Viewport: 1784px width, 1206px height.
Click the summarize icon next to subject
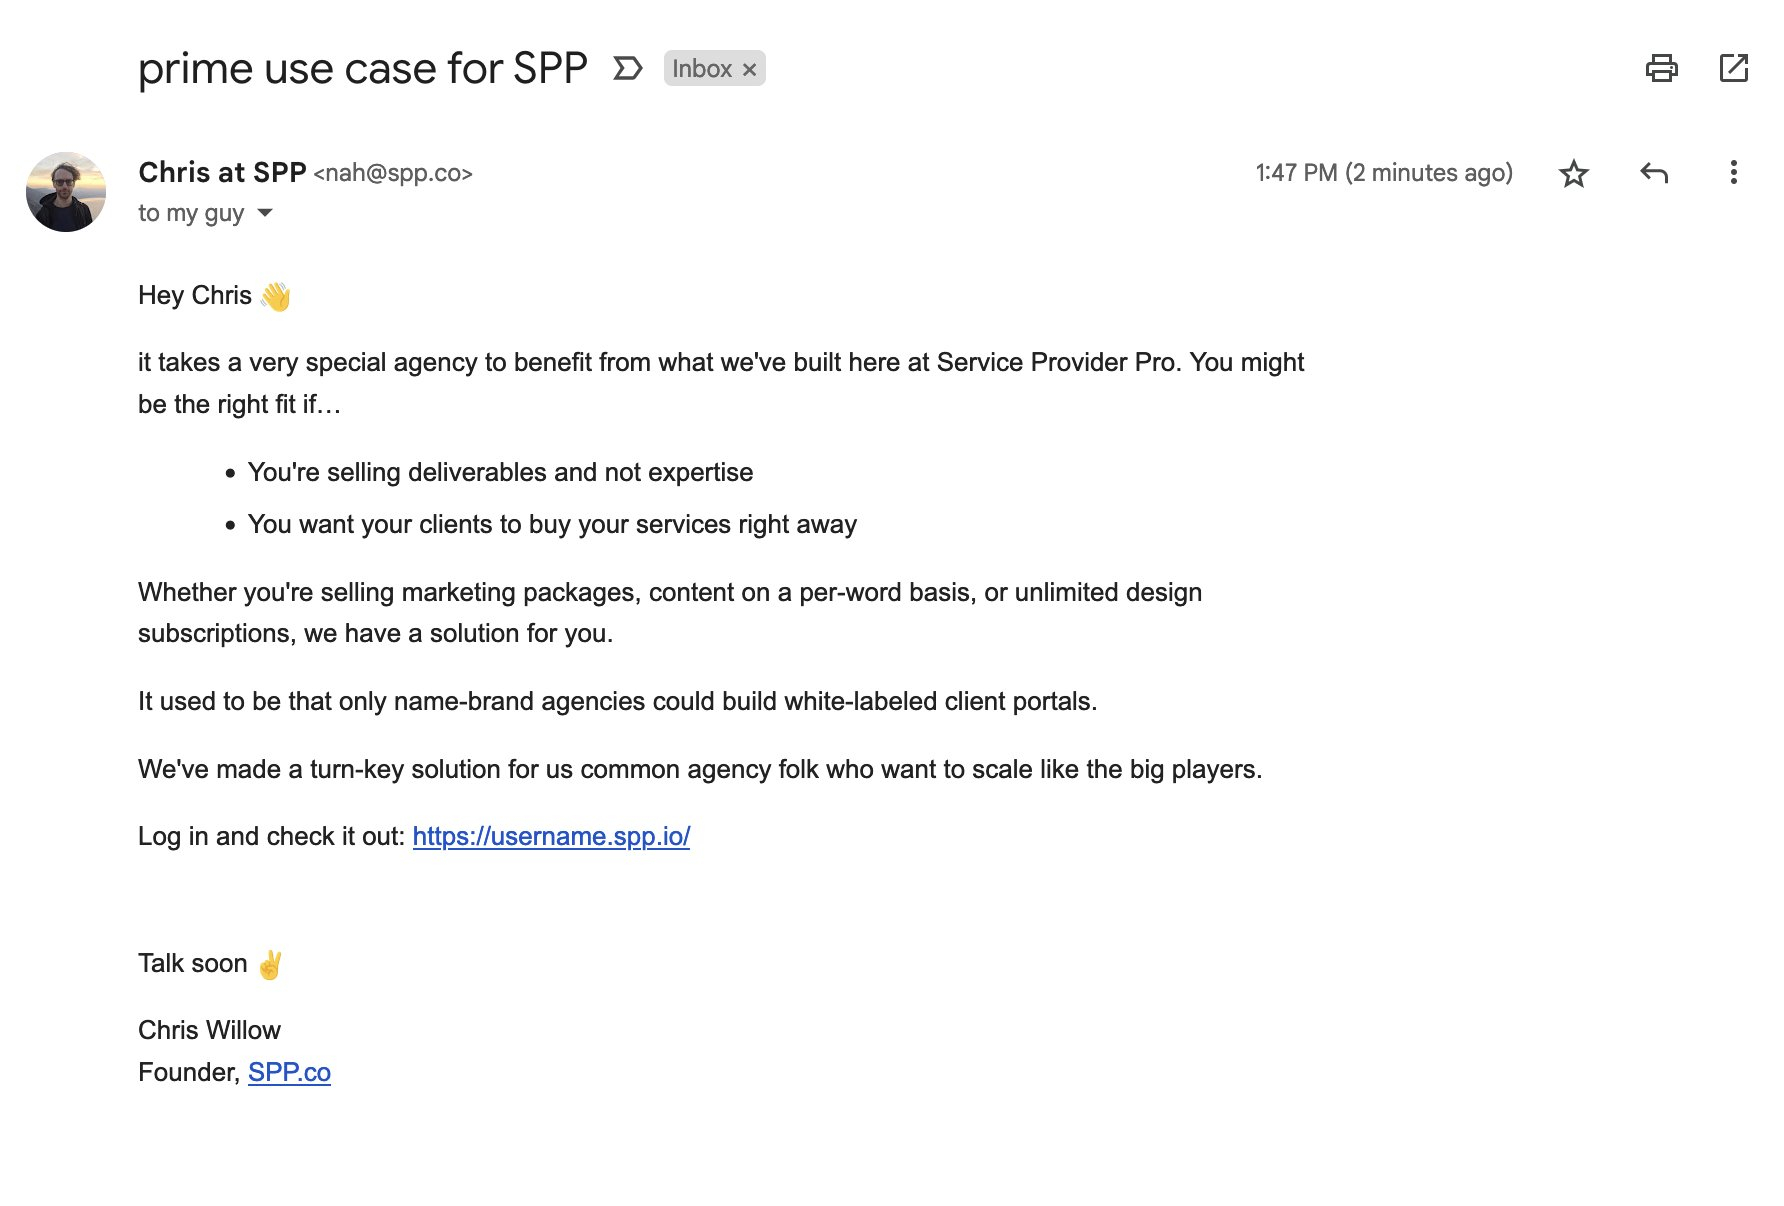point(628,68)
